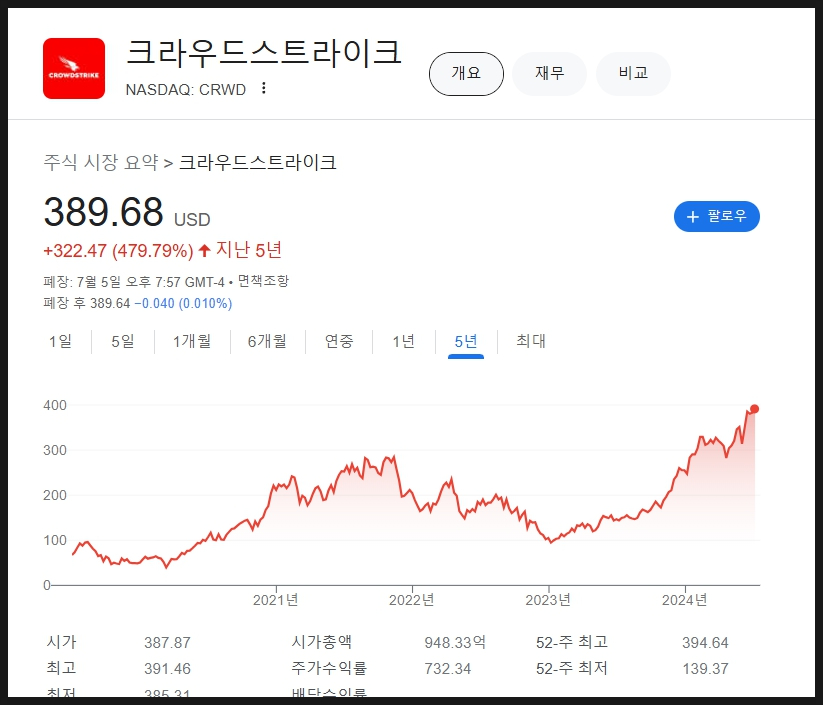Click the 크라우드스트라이크 page title

pyautogui.click(x=264, y=52)
